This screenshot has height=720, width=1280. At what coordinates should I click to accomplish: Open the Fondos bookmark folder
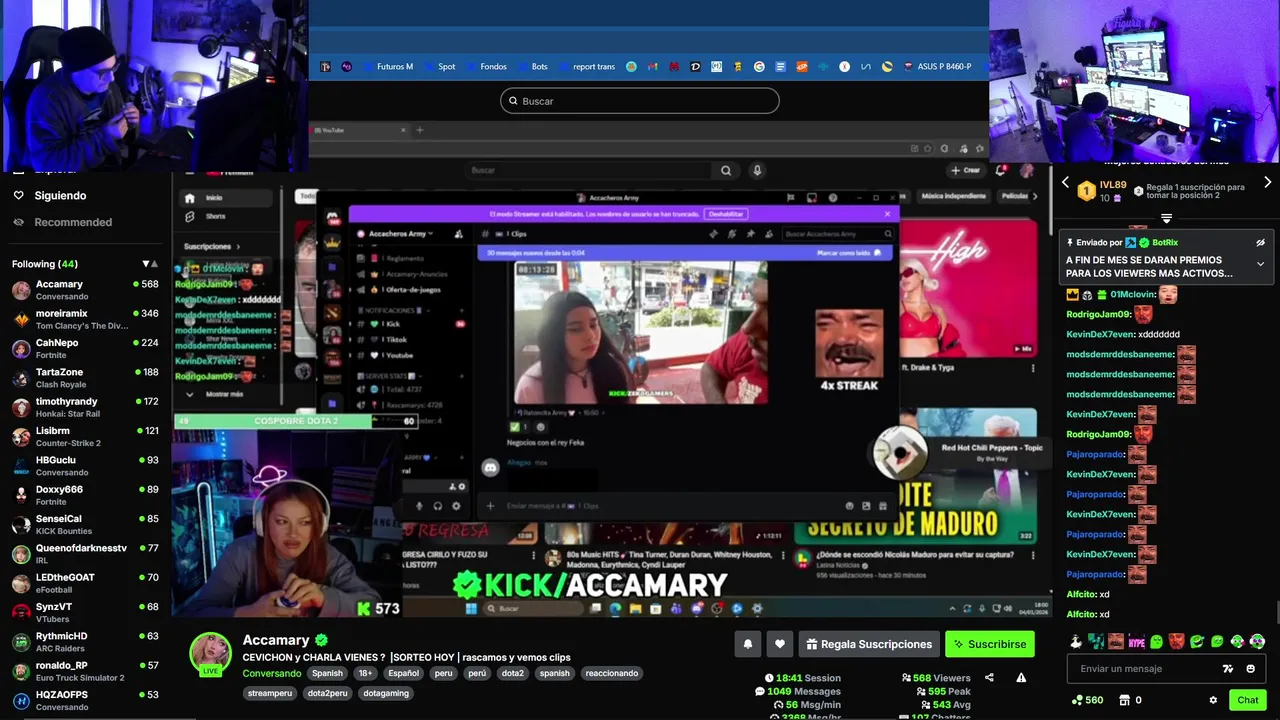click(x=486, y=67)
